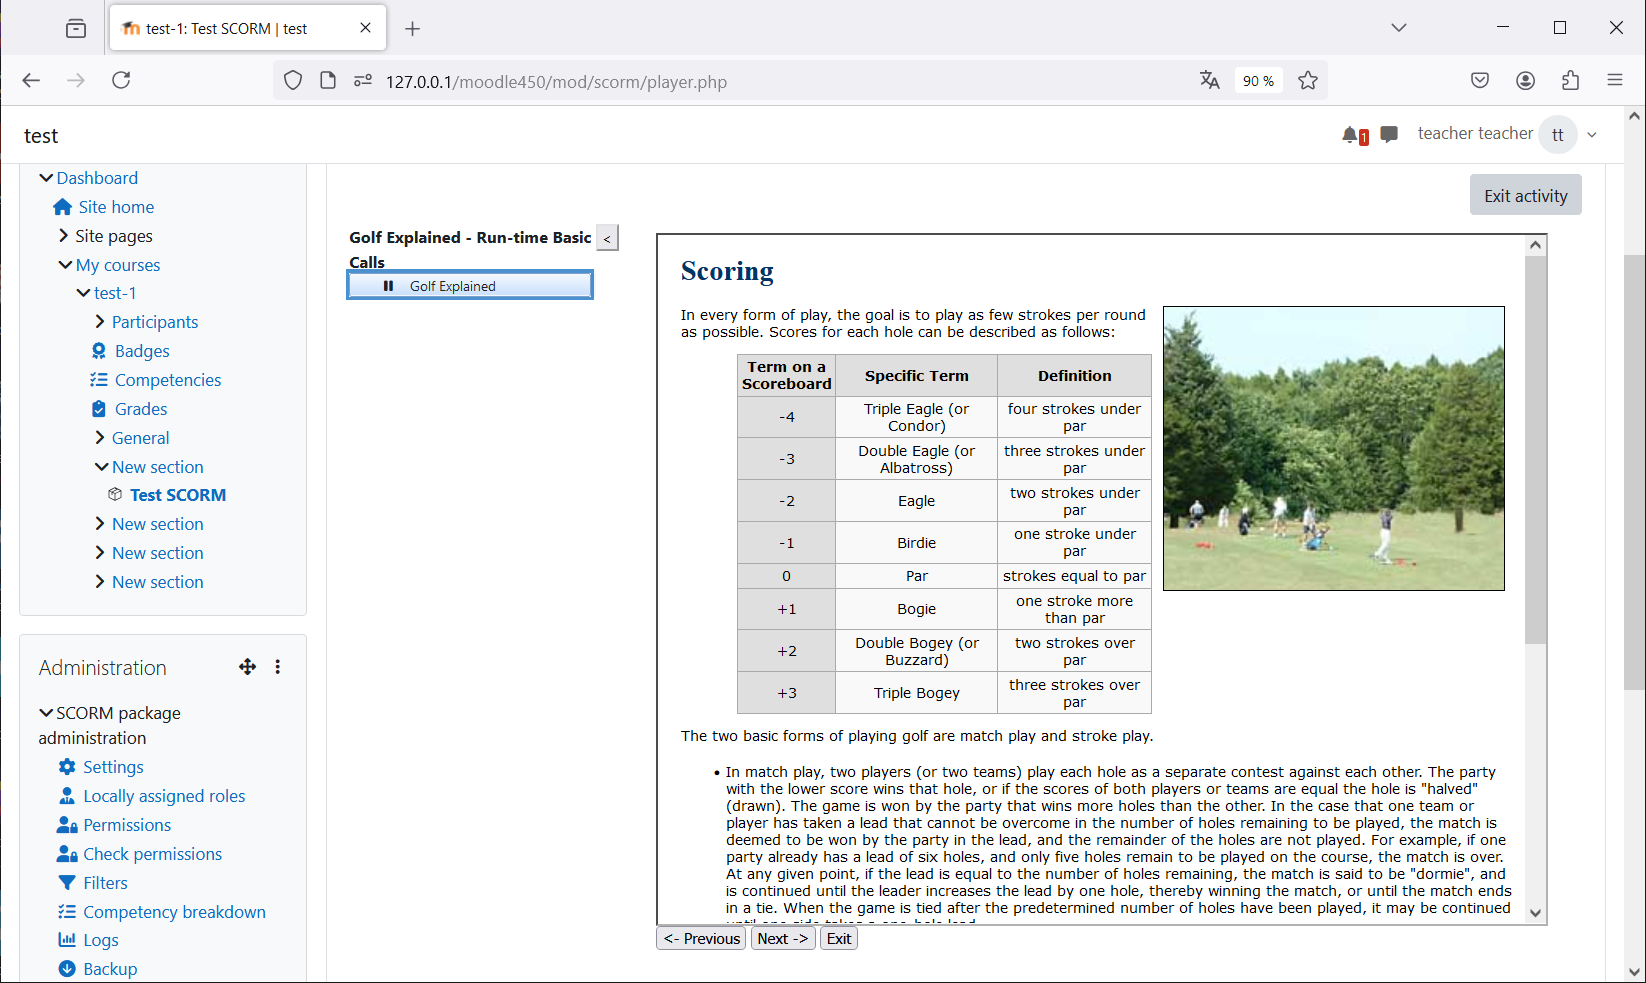Collapse the SCORM package administration node
Screen dimensions: 1646x983
(x=46, y=713)
